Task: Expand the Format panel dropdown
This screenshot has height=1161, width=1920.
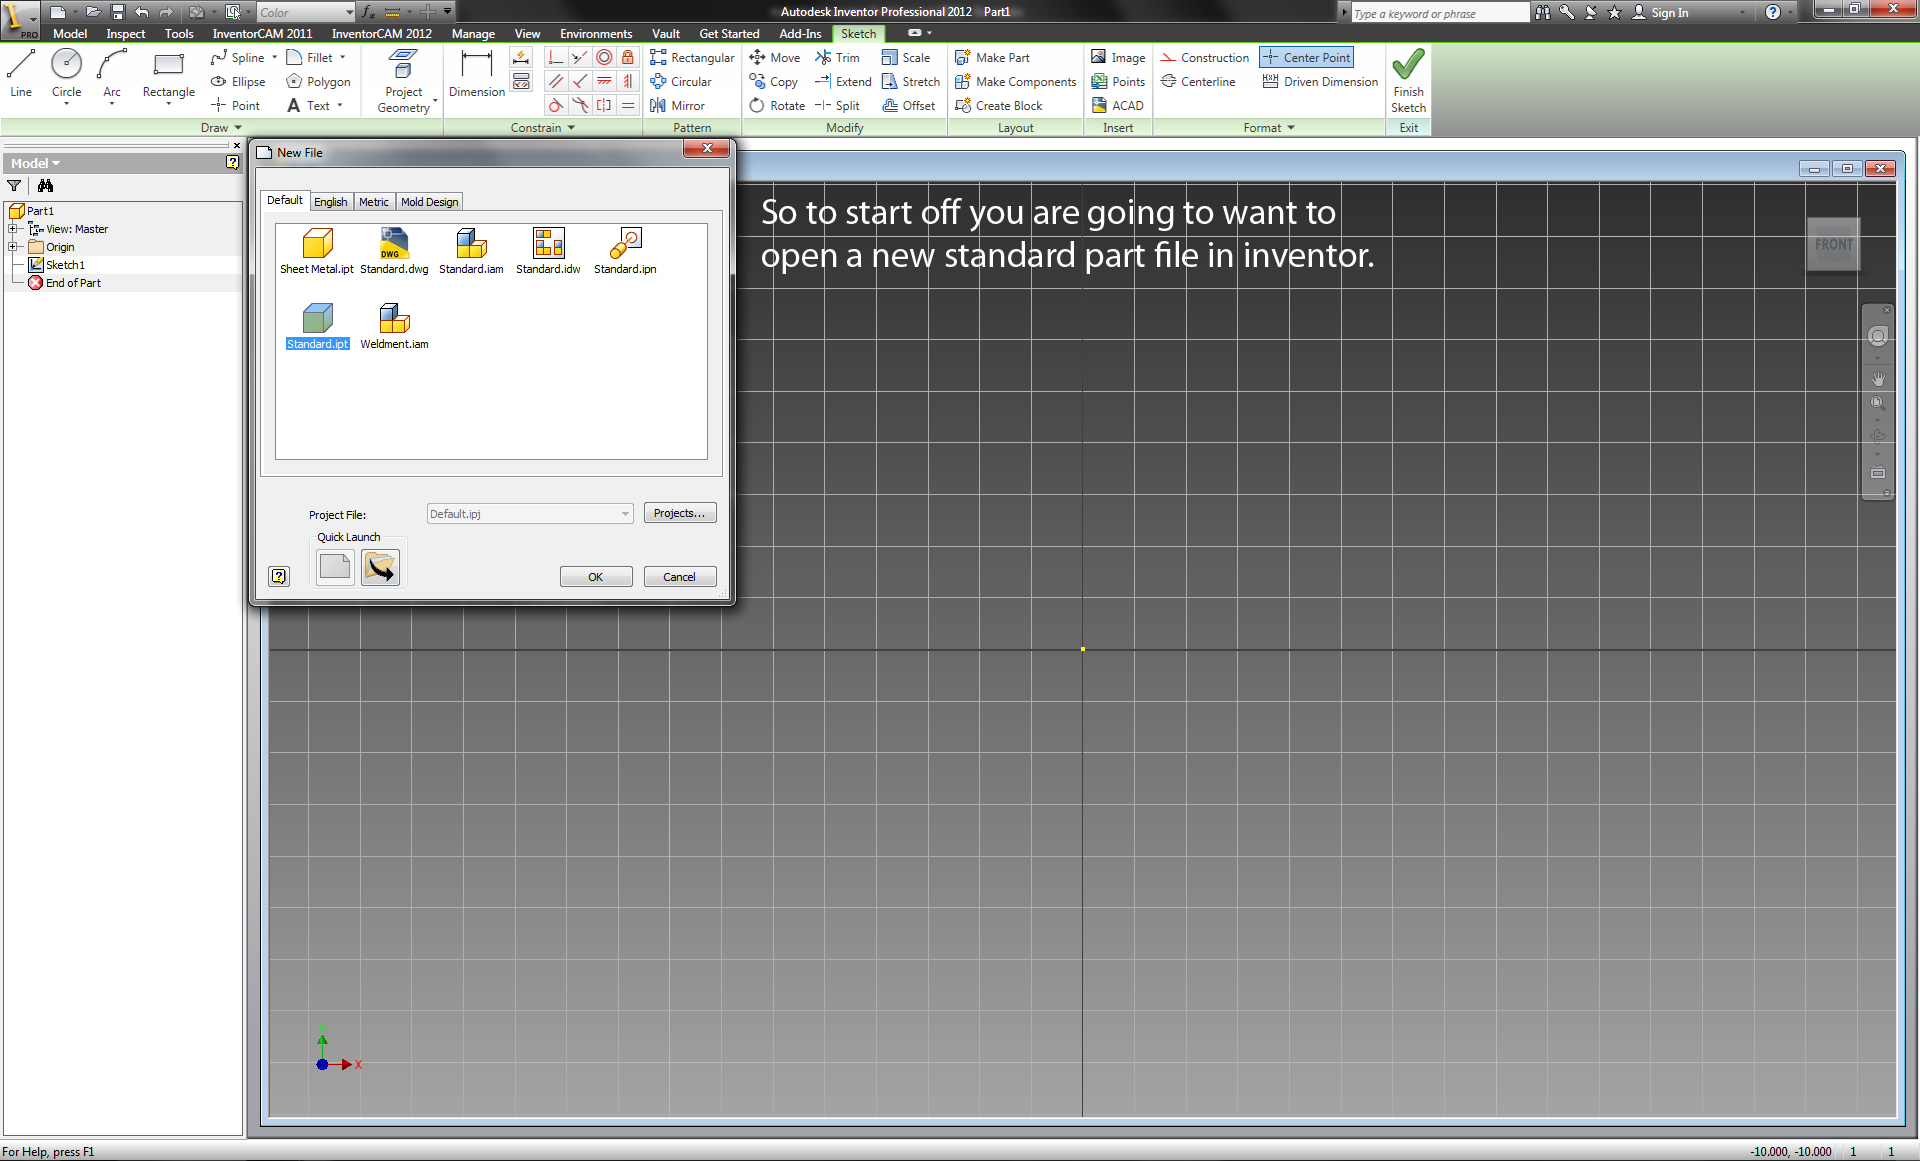Action: 1291,128
